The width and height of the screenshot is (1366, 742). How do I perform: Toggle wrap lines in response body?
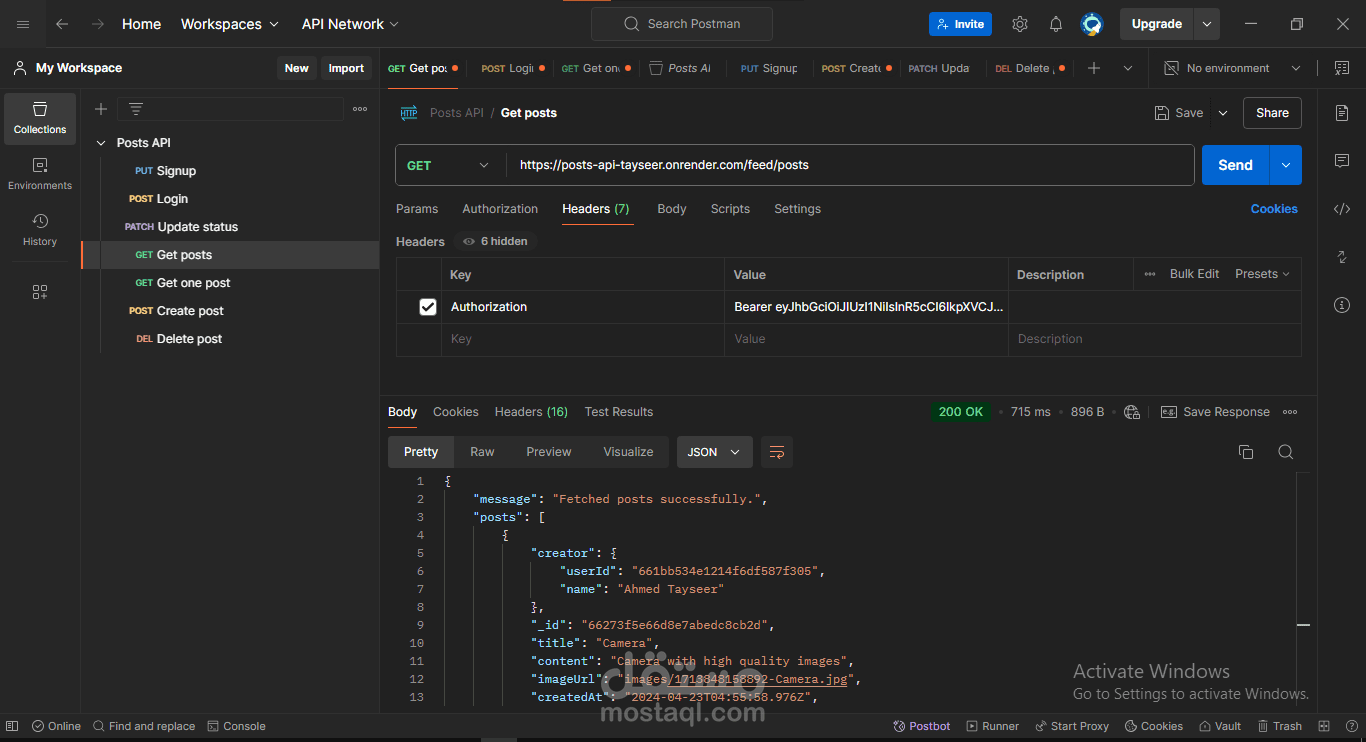point(777,452)
